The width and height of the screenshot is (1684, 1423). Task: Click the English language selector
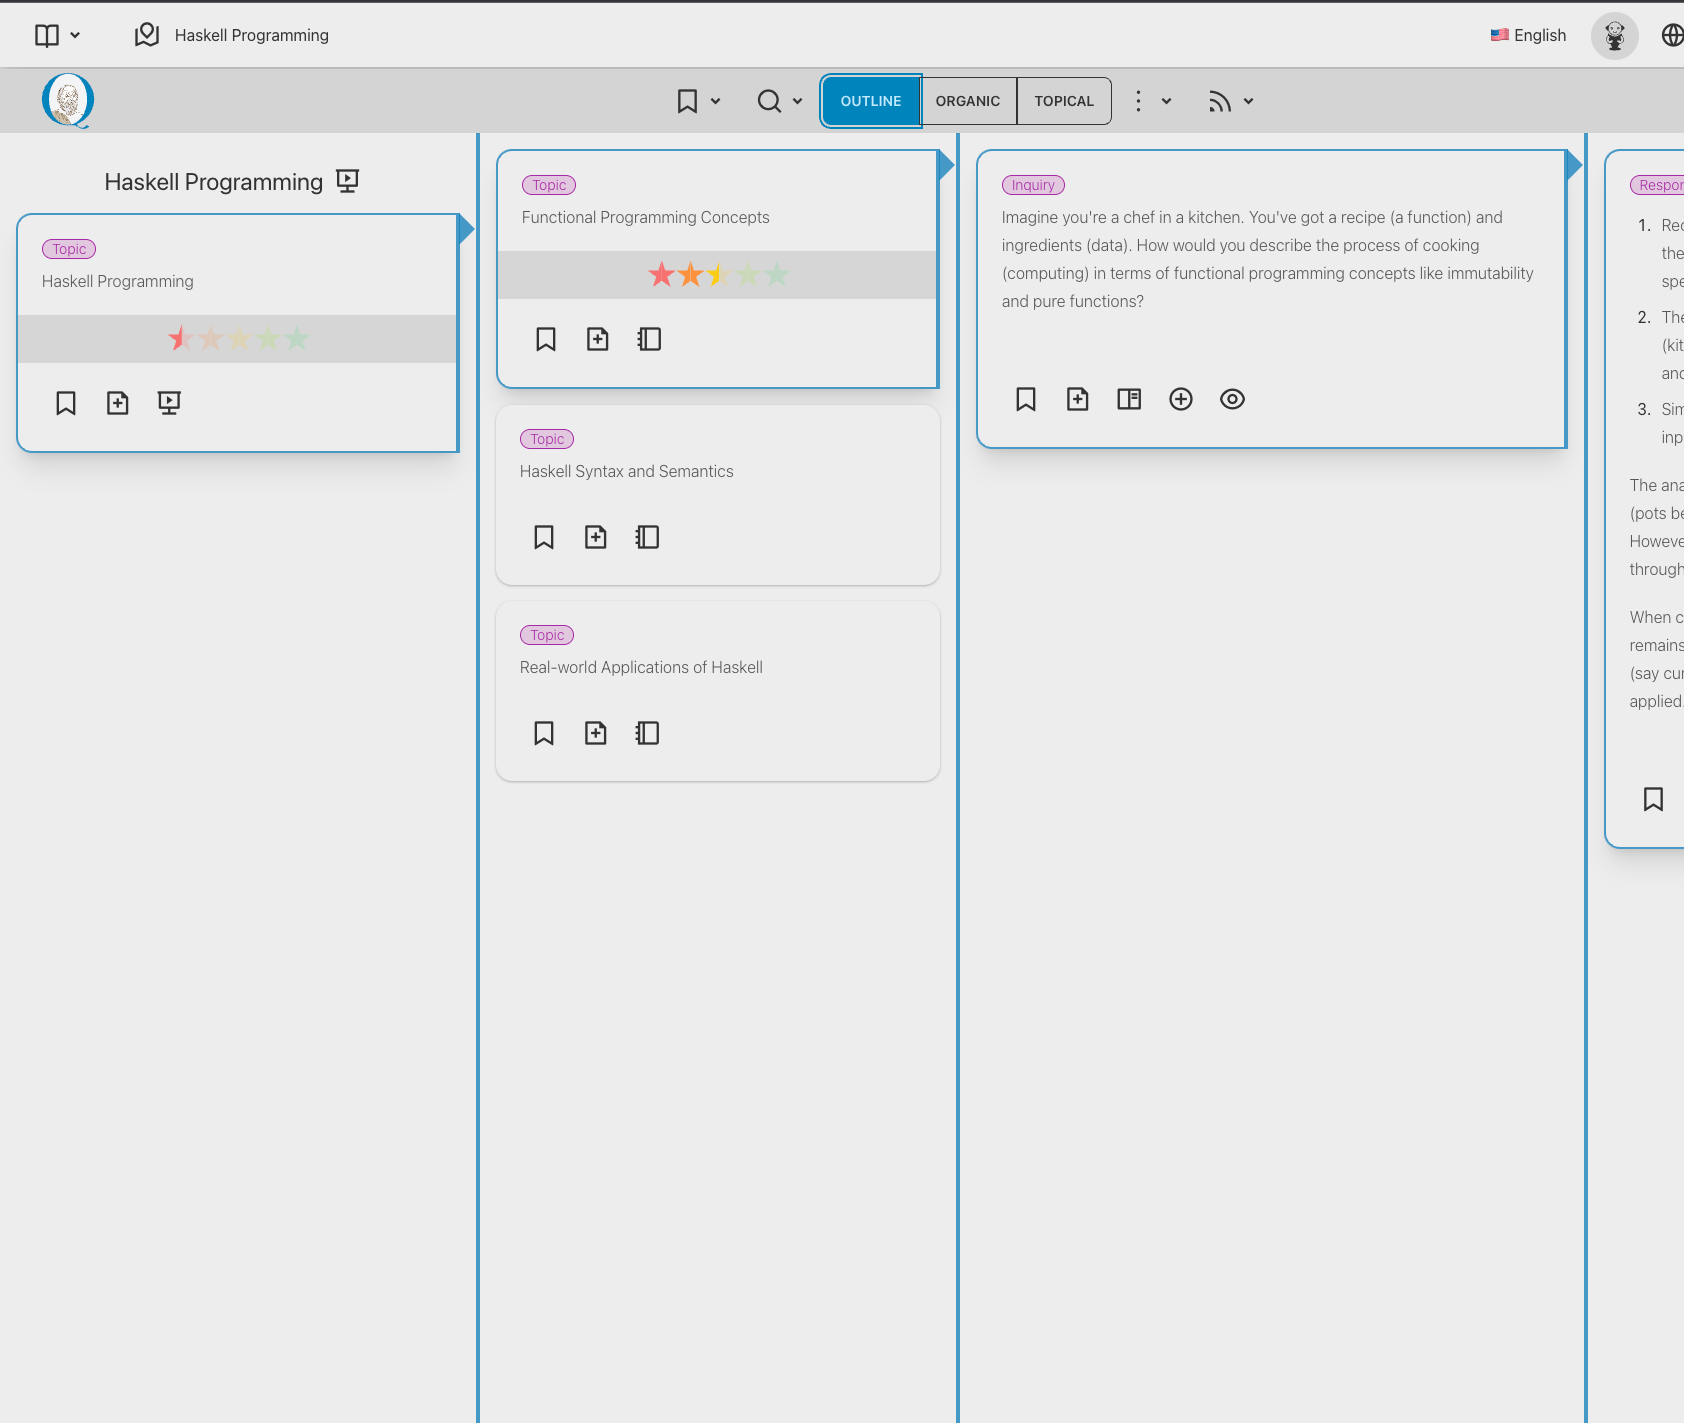(x=1528, y=35)
